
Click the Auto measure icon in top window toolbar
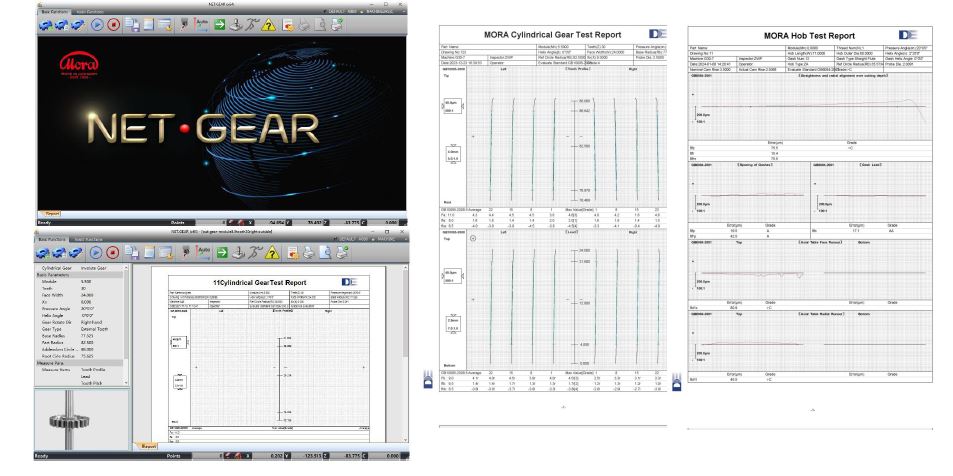click(202, 25)
